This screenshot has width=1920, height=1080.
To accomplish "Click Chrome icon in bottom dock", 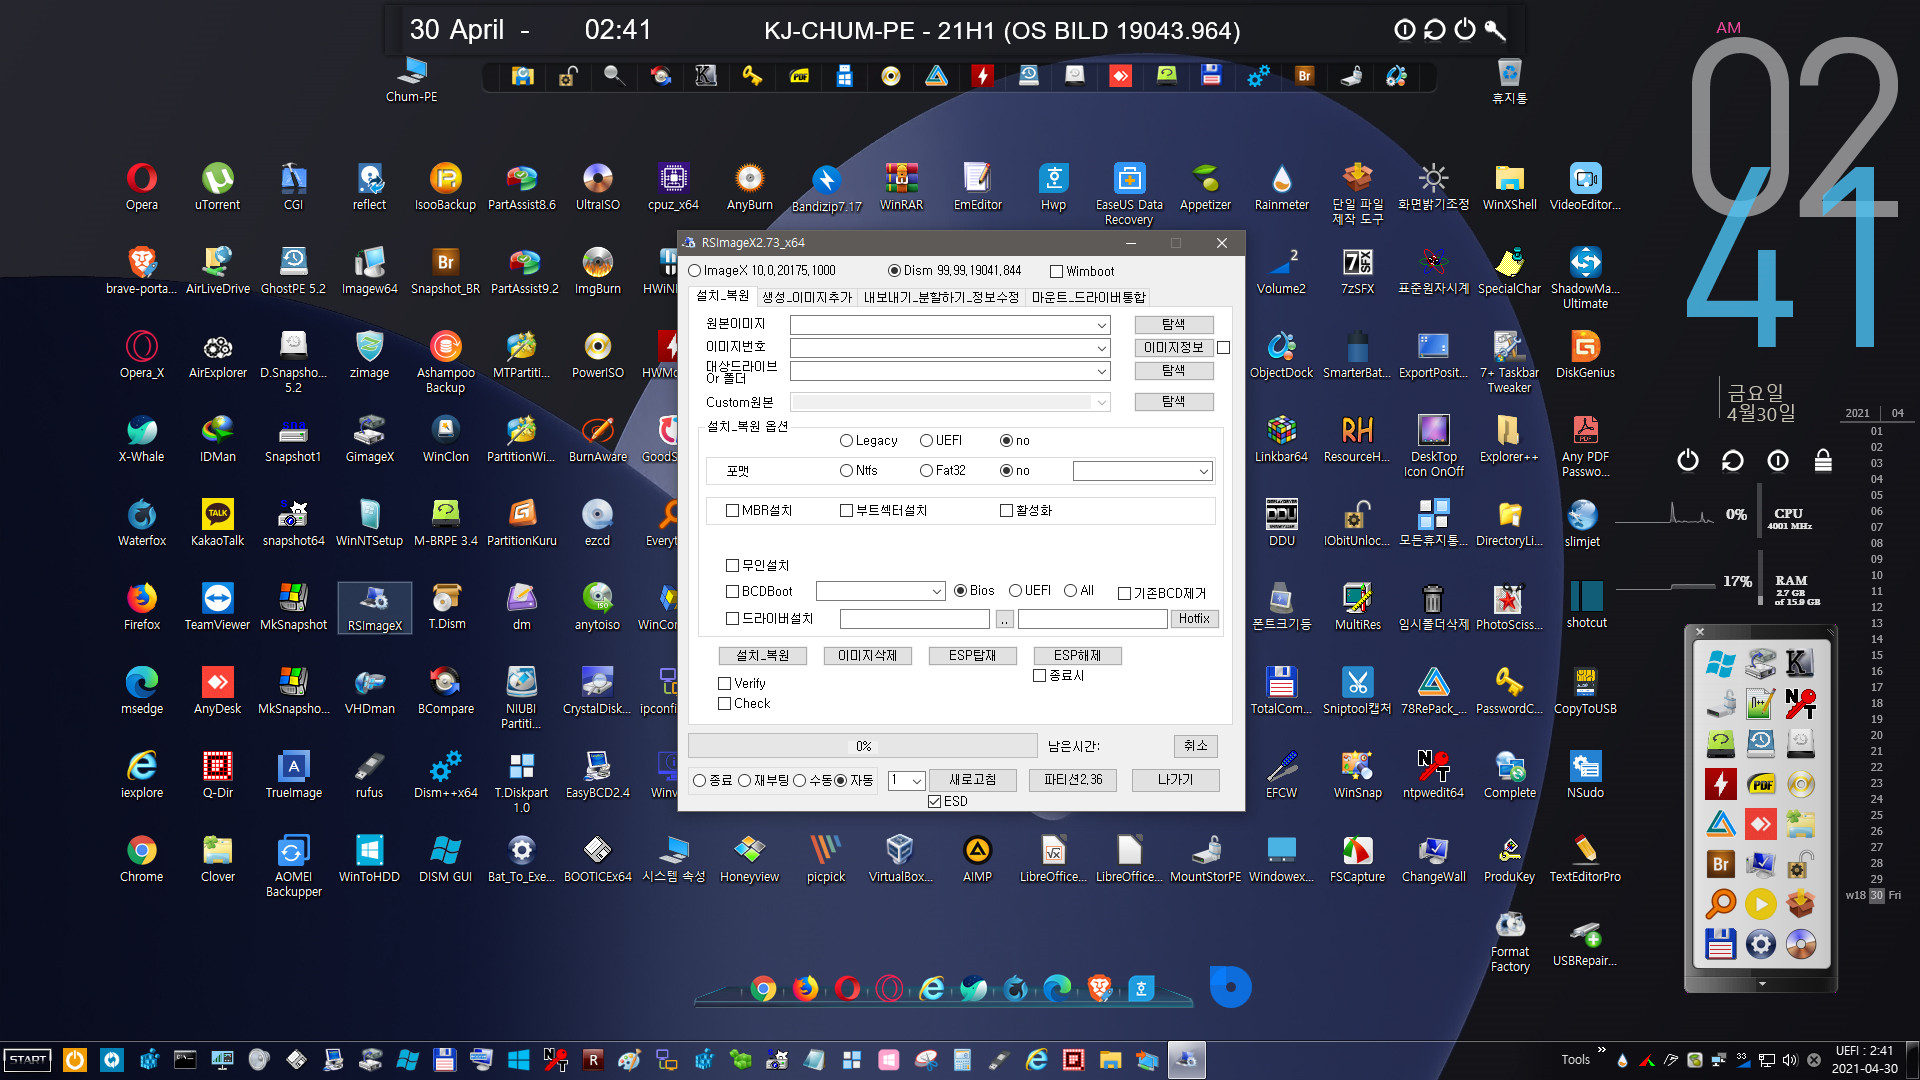I will pyautogui.click(x=763, y=989).
